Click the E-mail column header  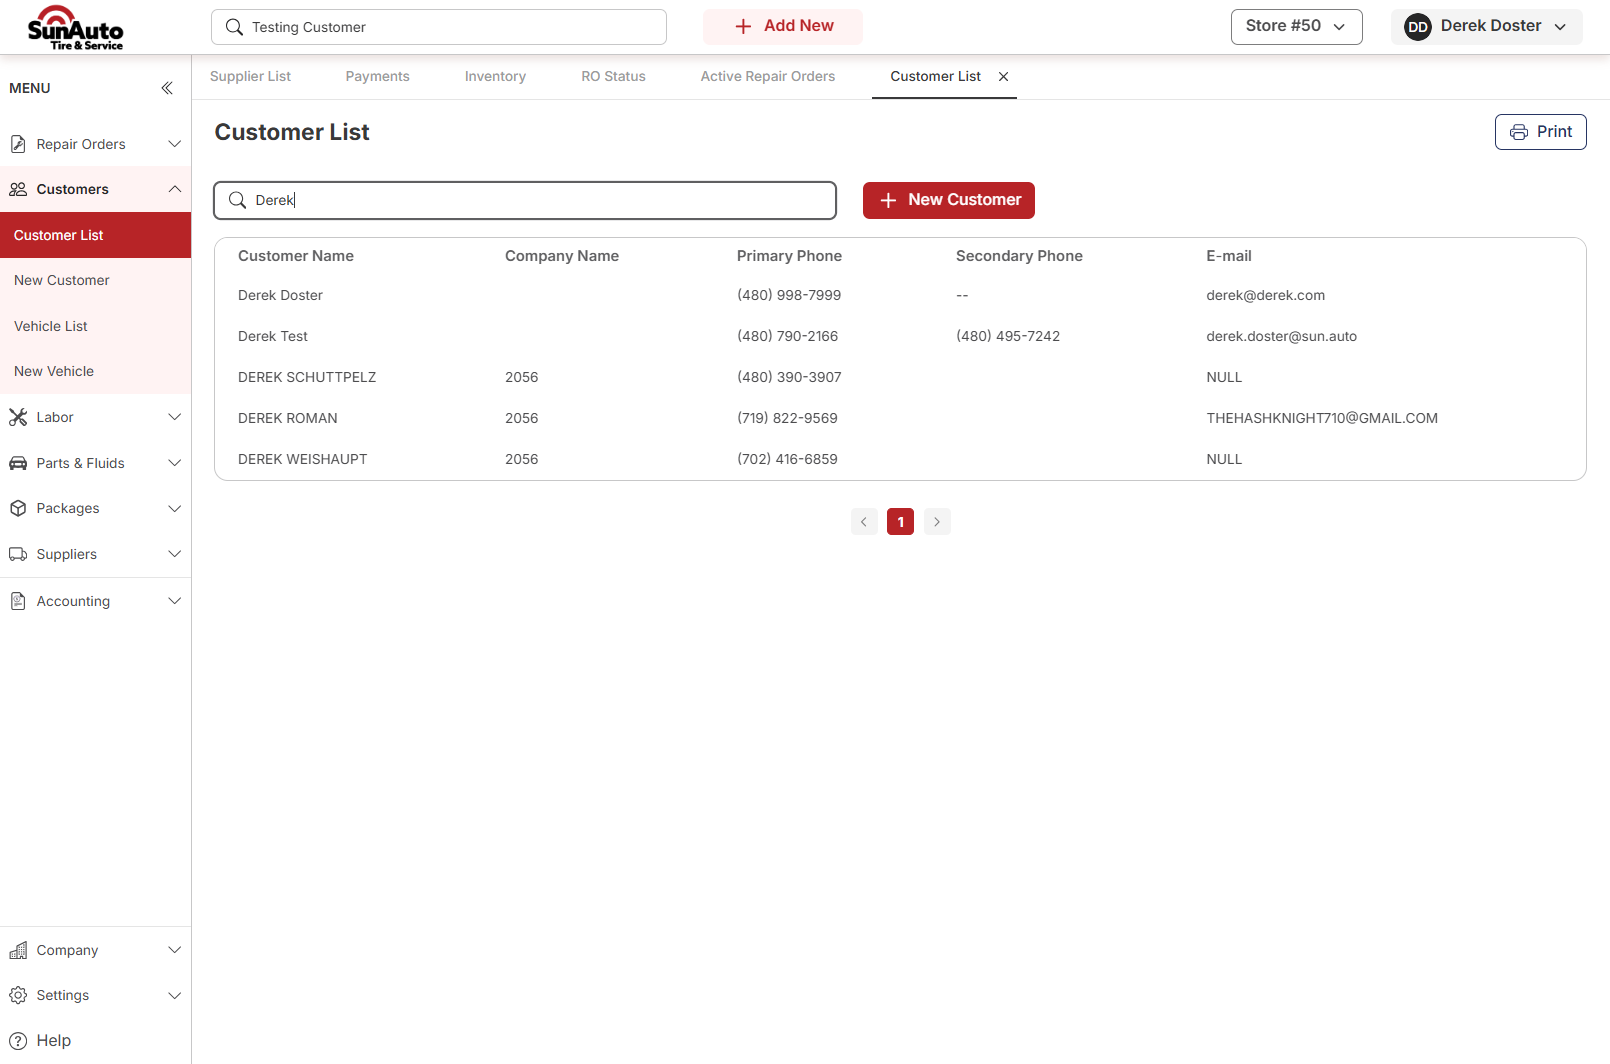(x=1228, y=256)
